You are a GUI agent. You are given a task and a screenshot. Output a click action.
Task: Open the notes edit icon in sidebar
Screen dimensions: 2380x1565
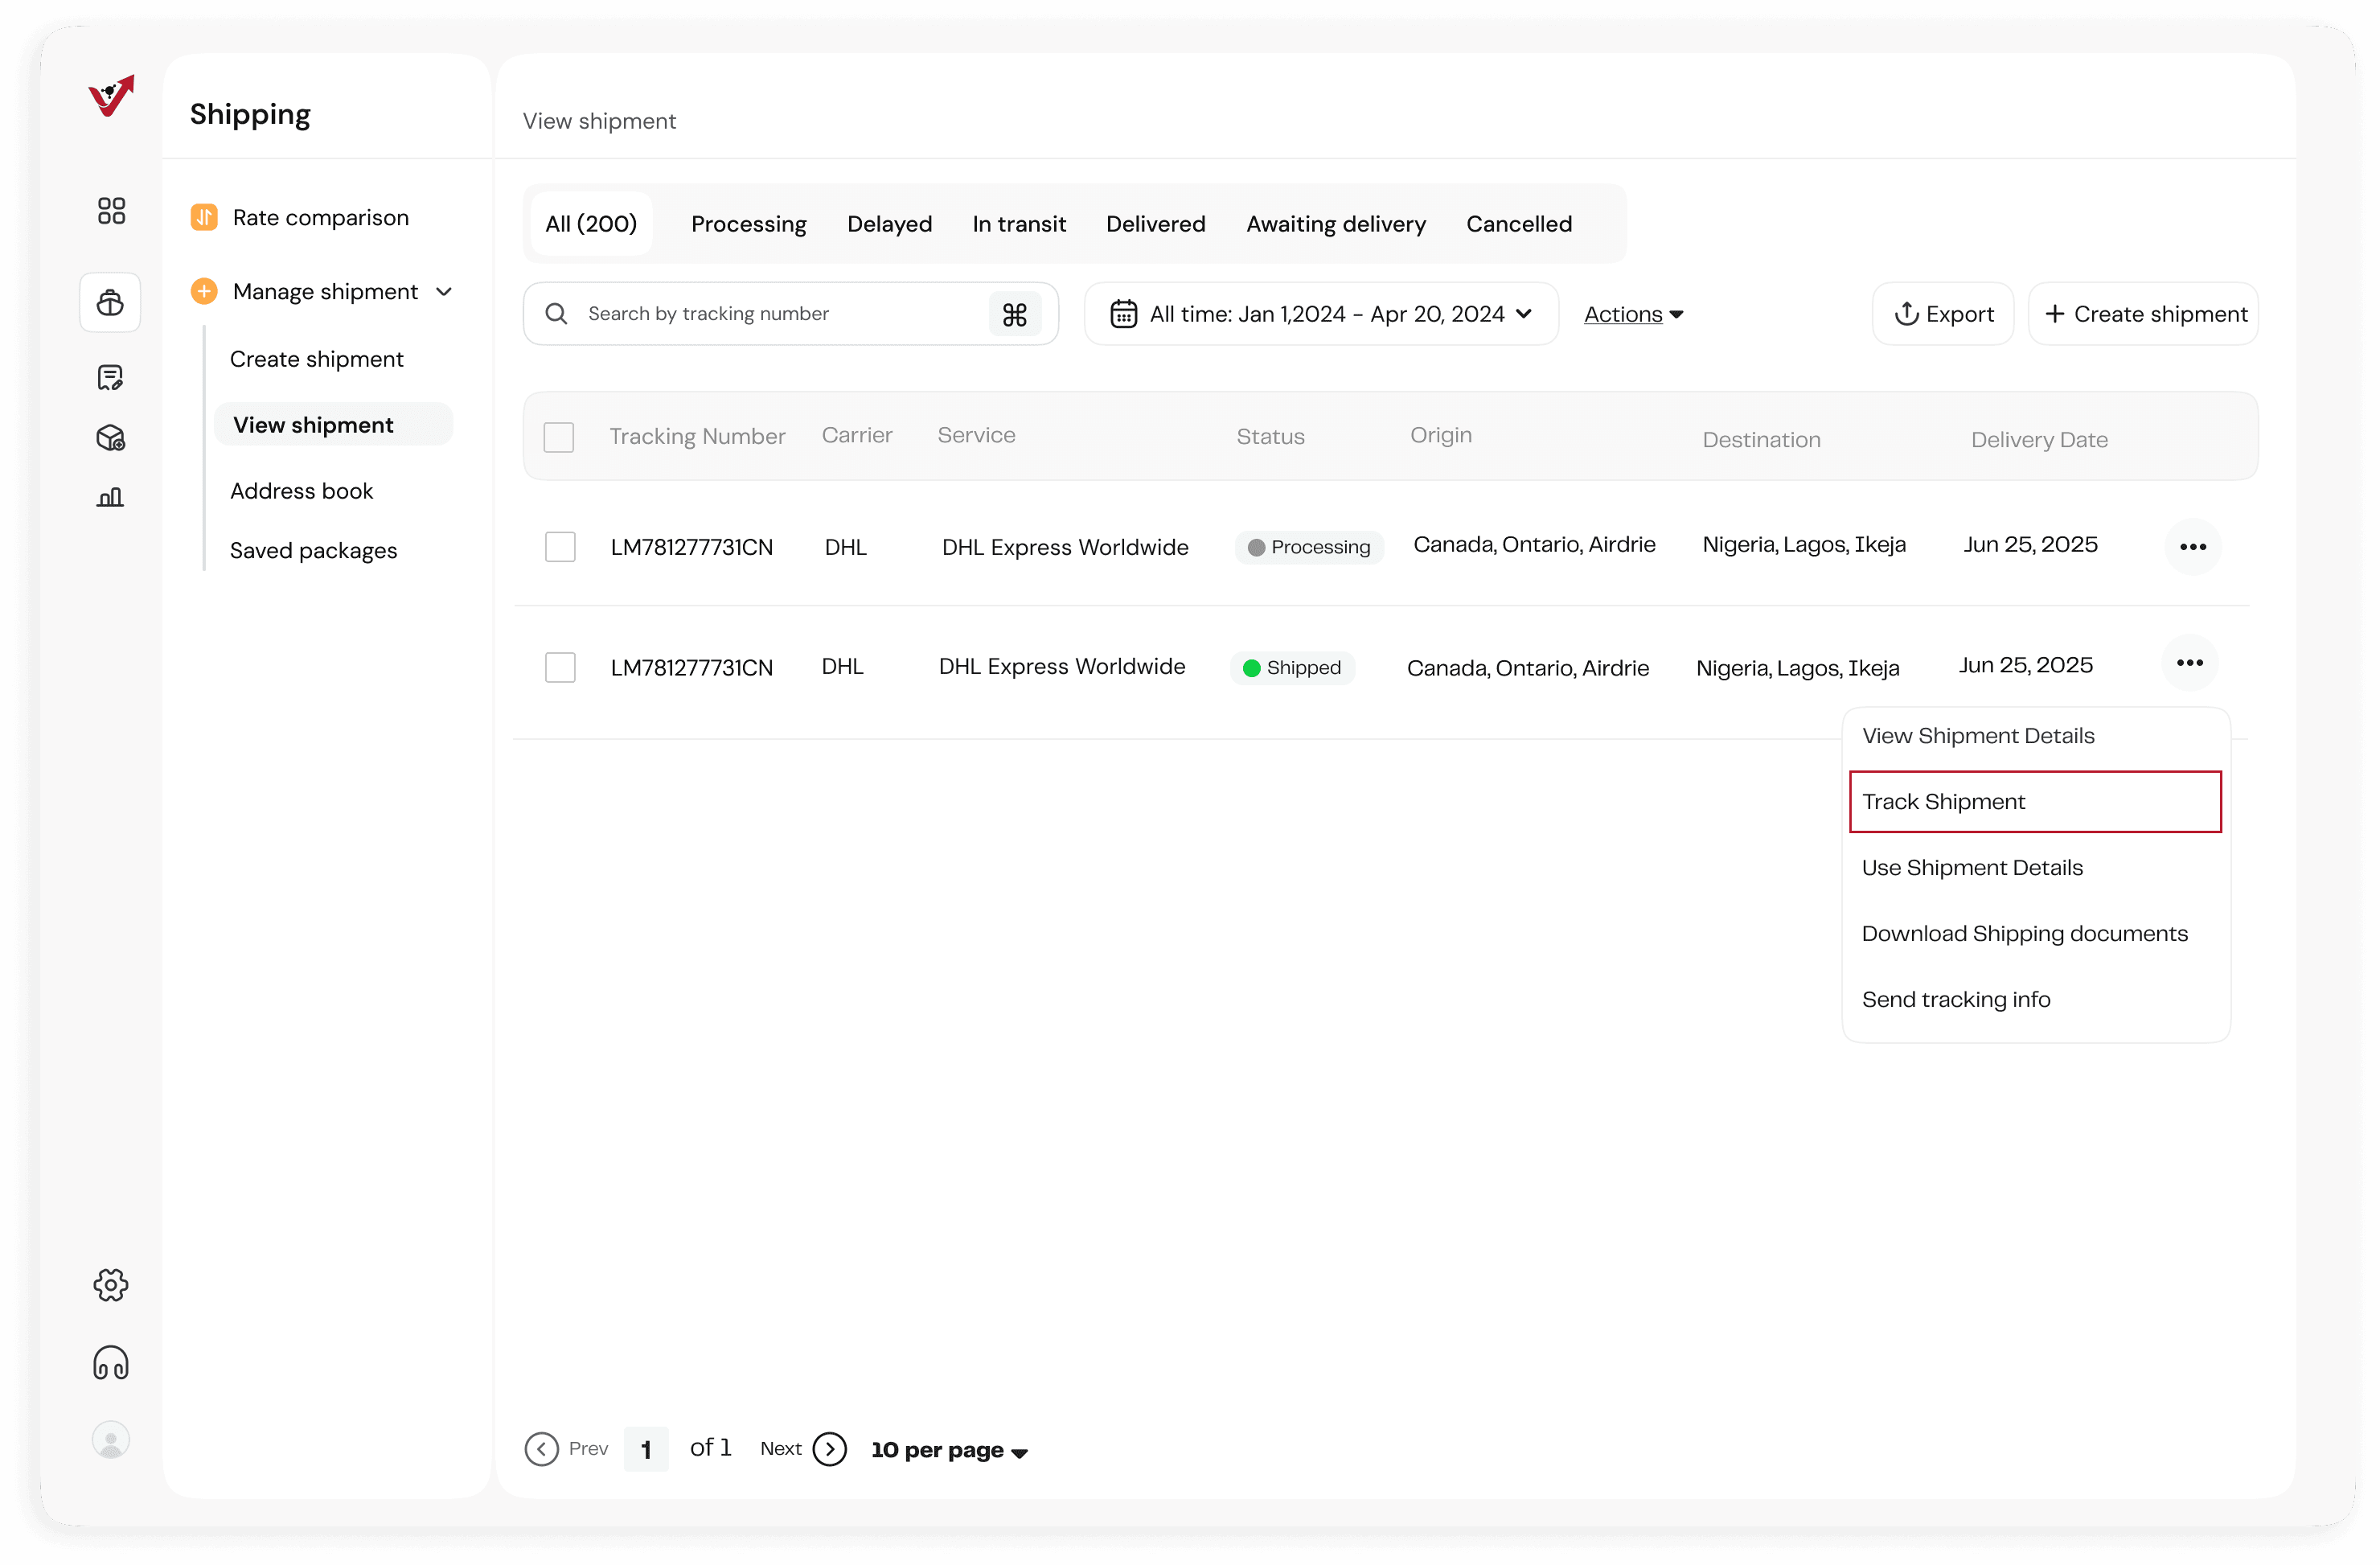(x=110, y=377)
